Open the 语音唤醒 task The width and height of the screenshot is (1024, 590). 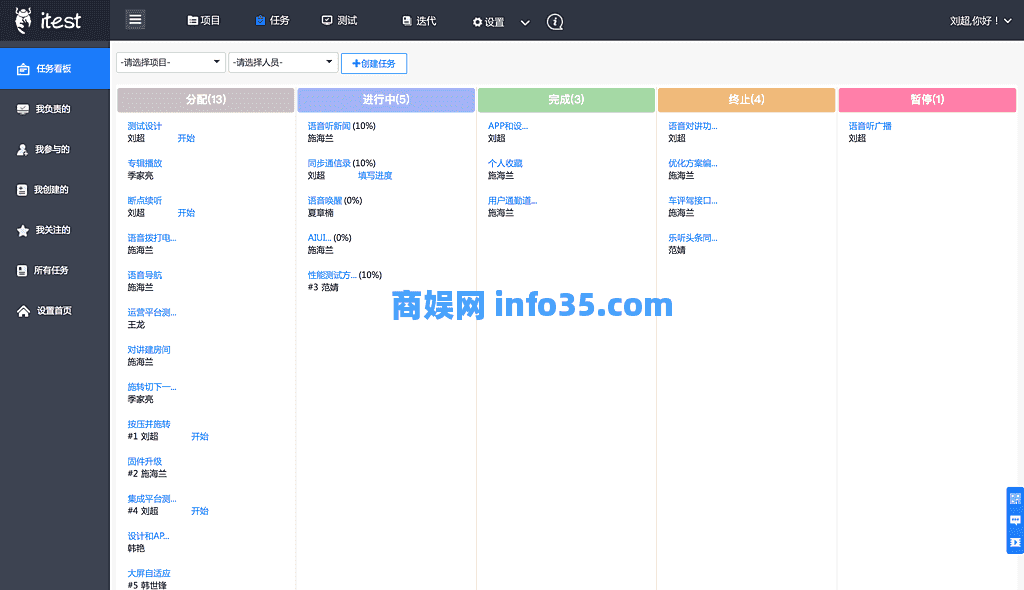tap(325, 201)
